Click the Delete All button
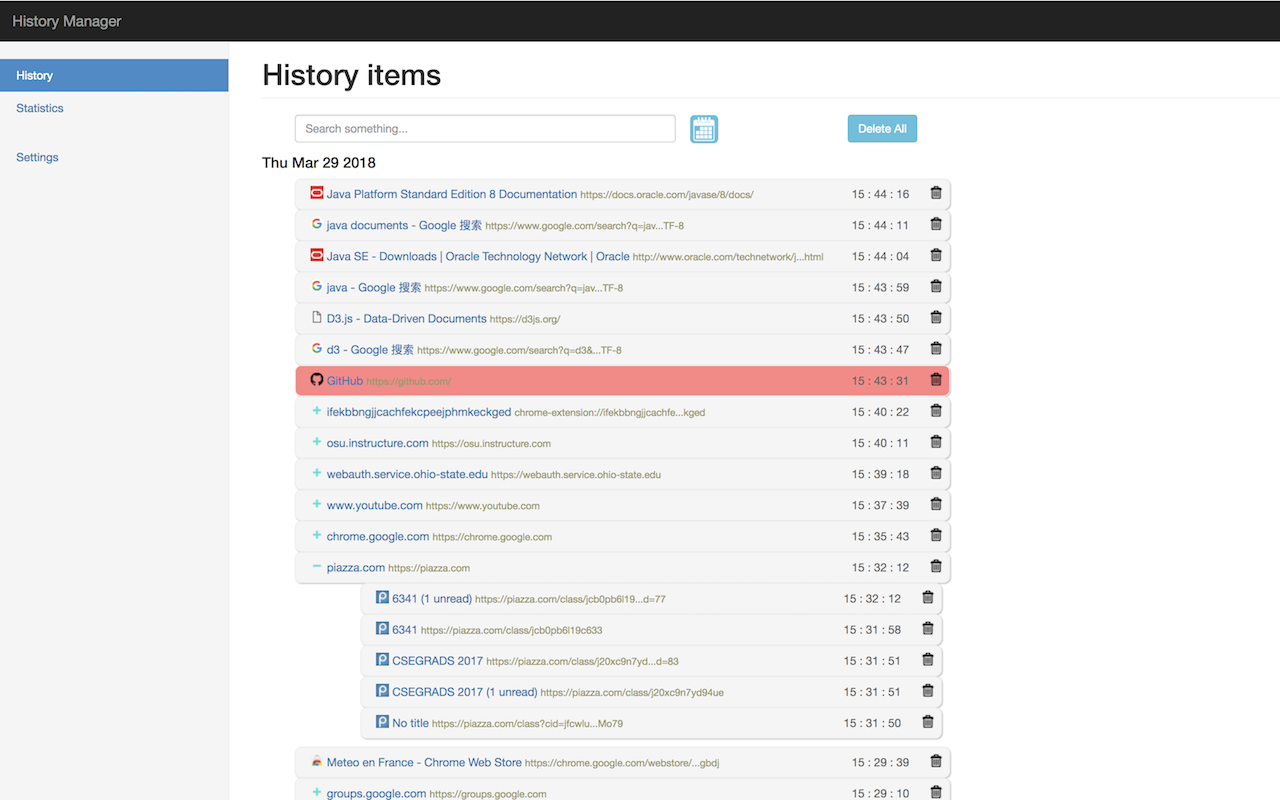The height and width of the screenshot is (800, 1280). (x=882, y=129)
